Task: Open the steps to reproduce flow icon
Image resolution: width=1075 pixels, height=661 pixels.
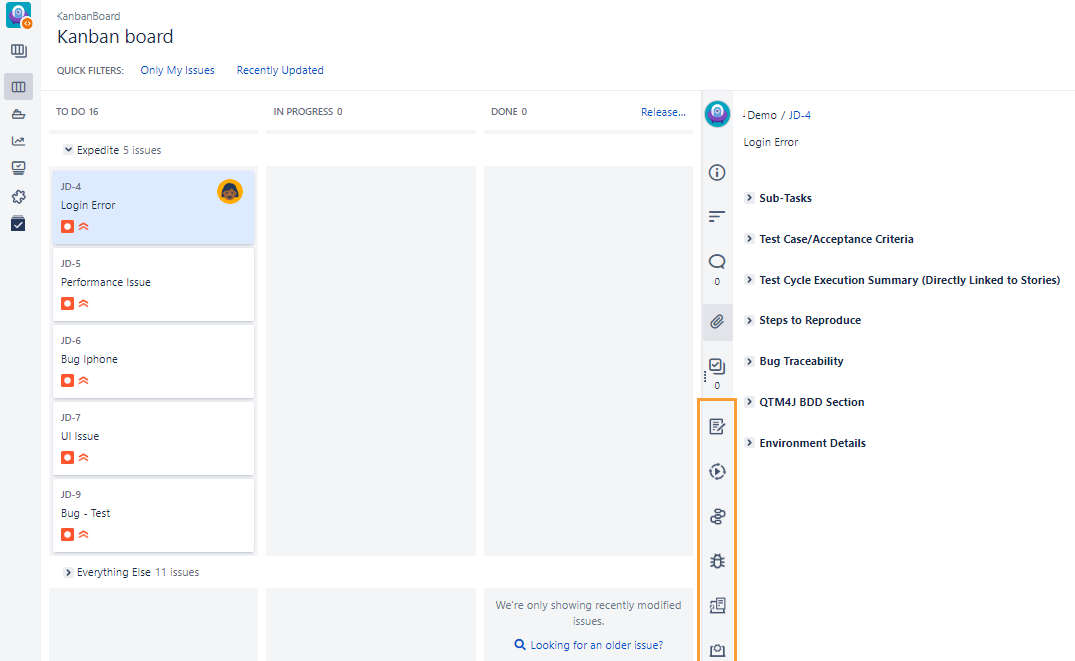Action: [x=717, y=516]
